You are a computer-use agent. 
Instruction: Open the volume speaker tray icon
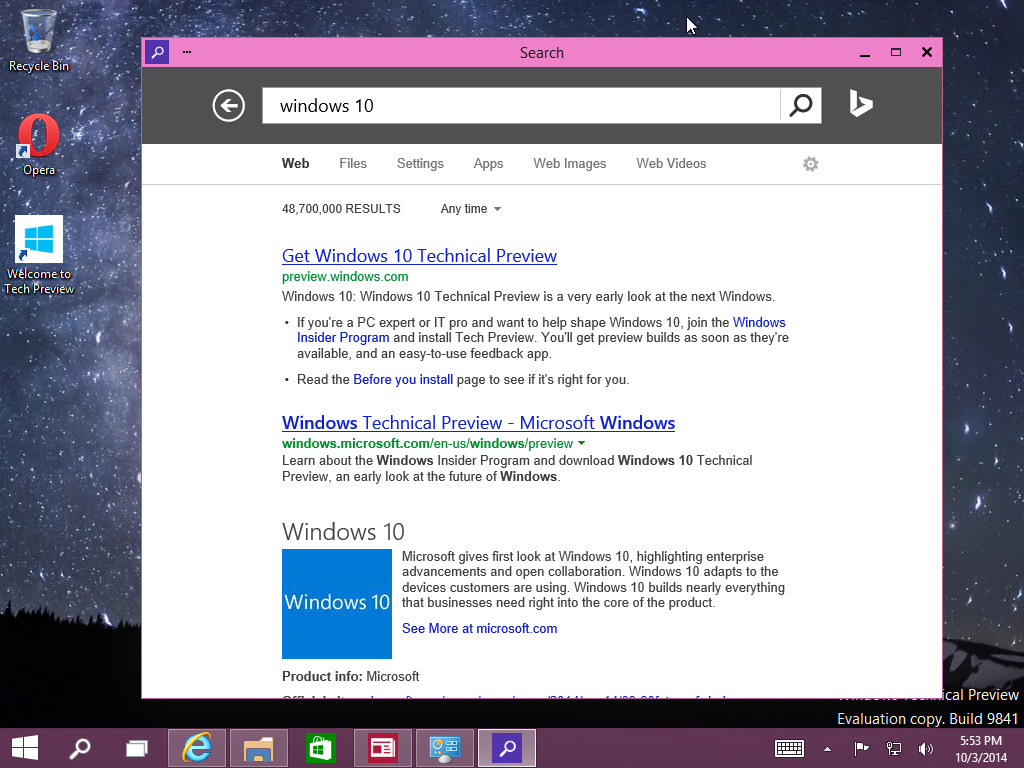(x=925, y=748)
